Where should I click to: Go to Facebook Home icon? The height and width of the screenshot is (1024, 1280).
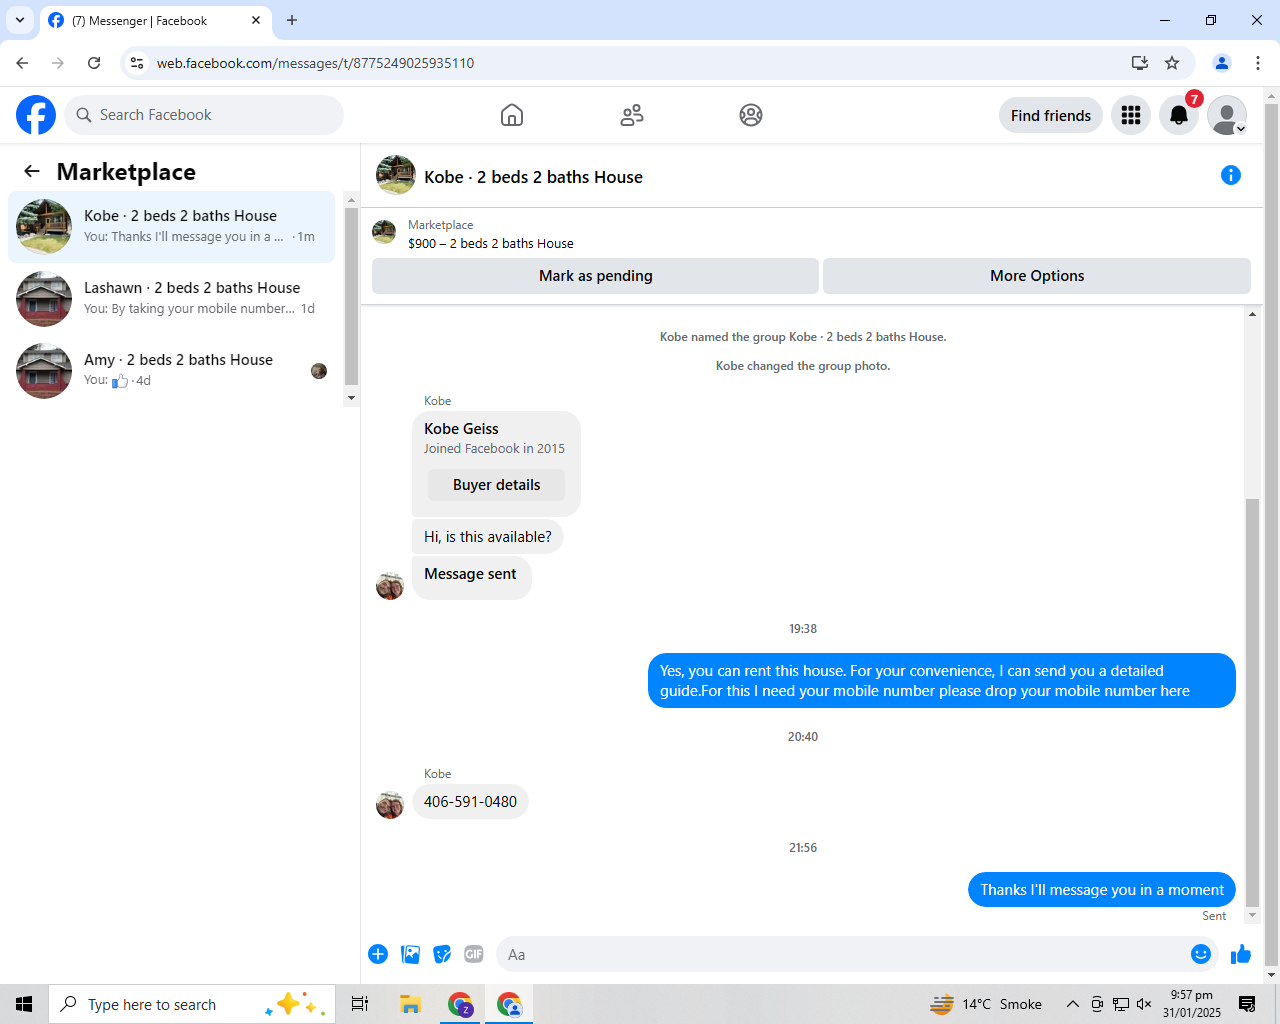(512, 115)
